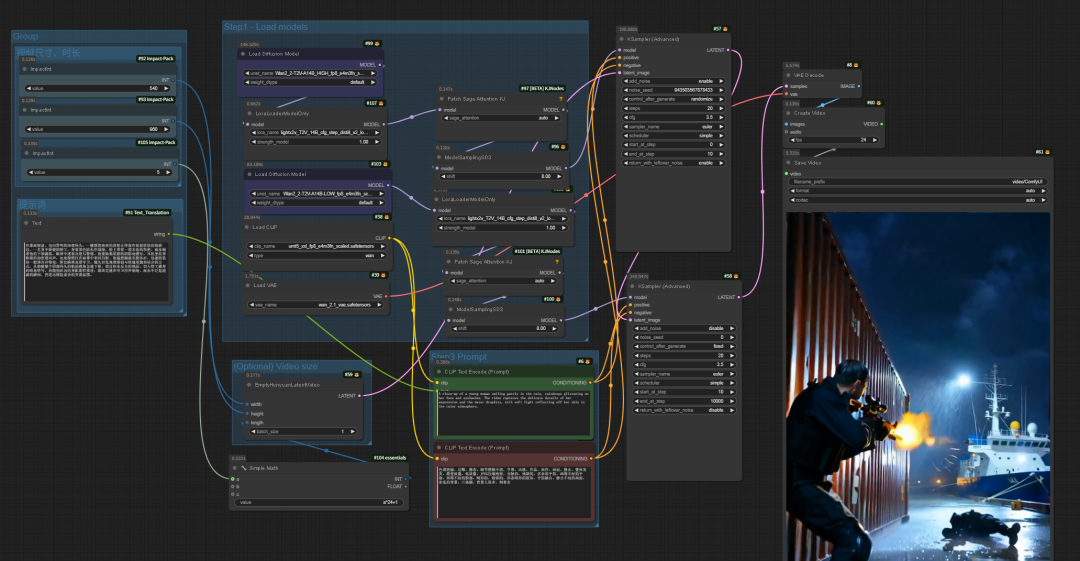Screen dimensions: 1080x561
Task: Collapse the VAE Decode node
Action: (x=789, y=75)
